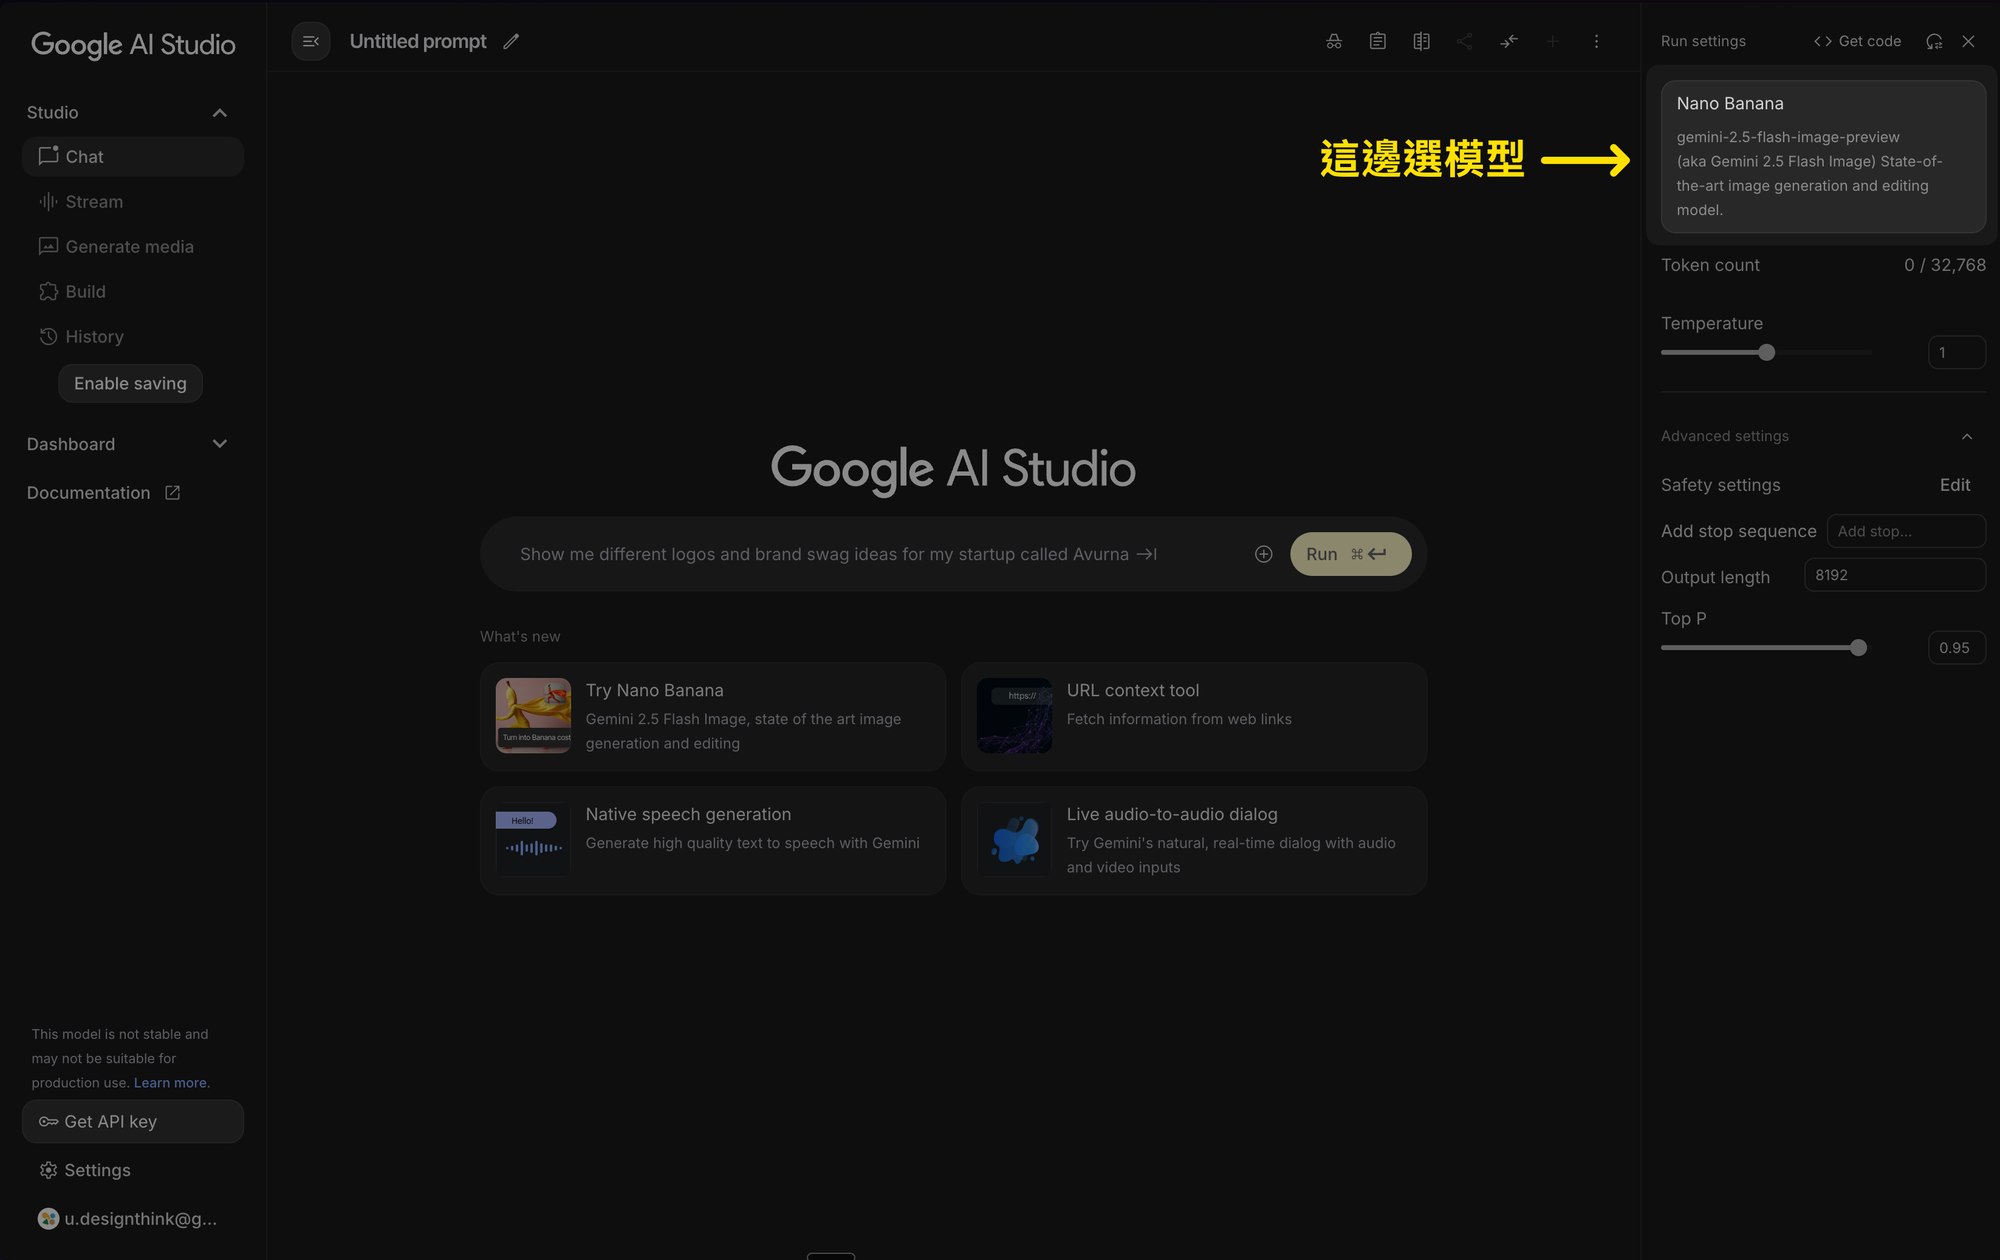Enable incognito temporary chat icon
The height and width of the screenshot is (1260, 2000).
(1334, 41)
